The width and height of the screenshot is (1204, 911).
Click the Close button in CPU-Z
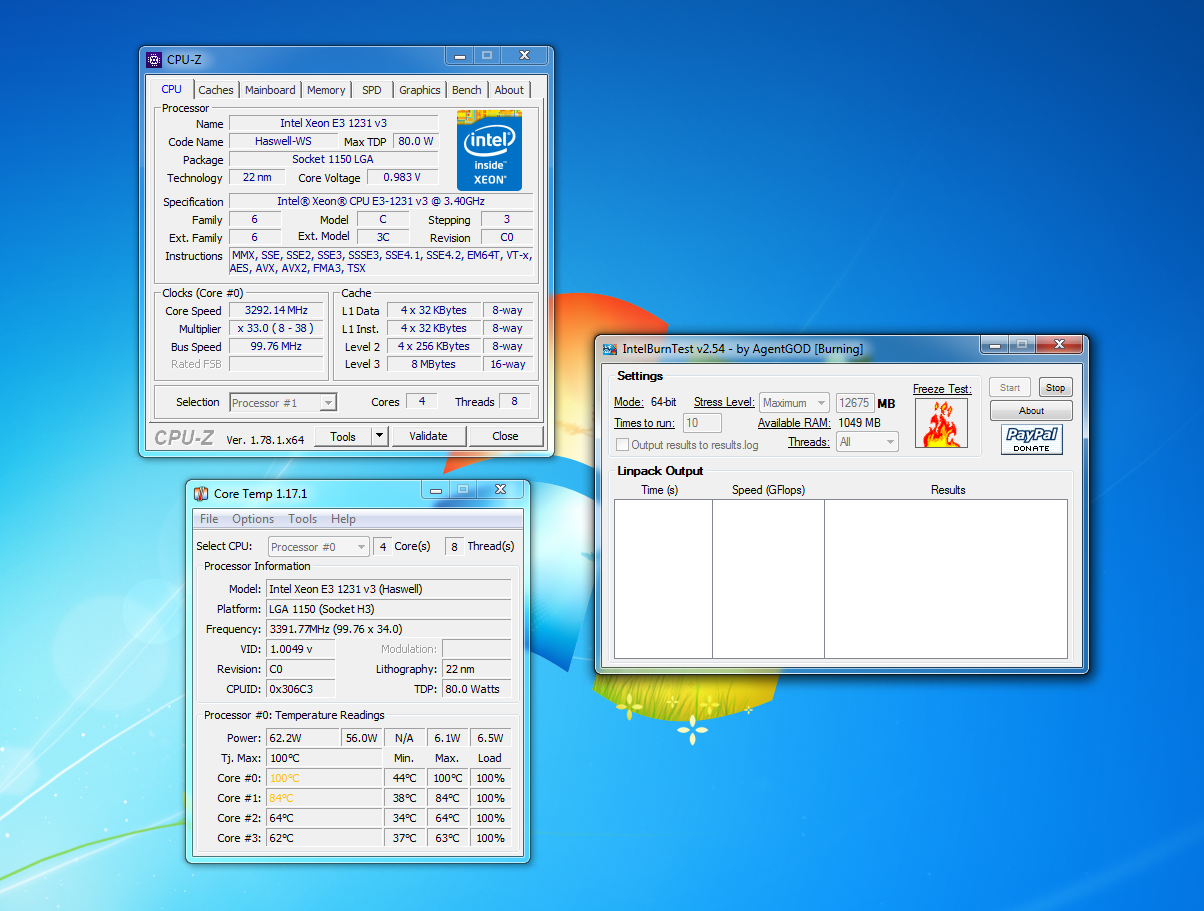(x=506, y=436)
